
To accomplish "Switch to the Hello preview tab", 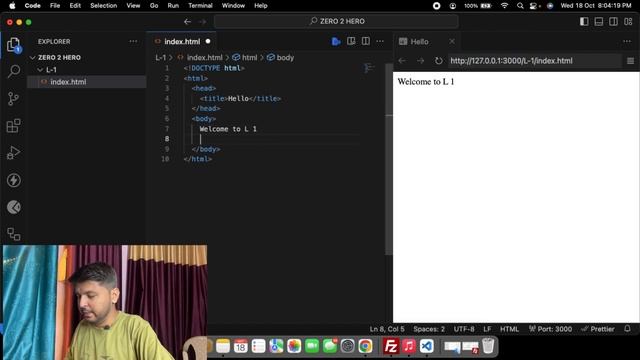I will tap(419, 41).
